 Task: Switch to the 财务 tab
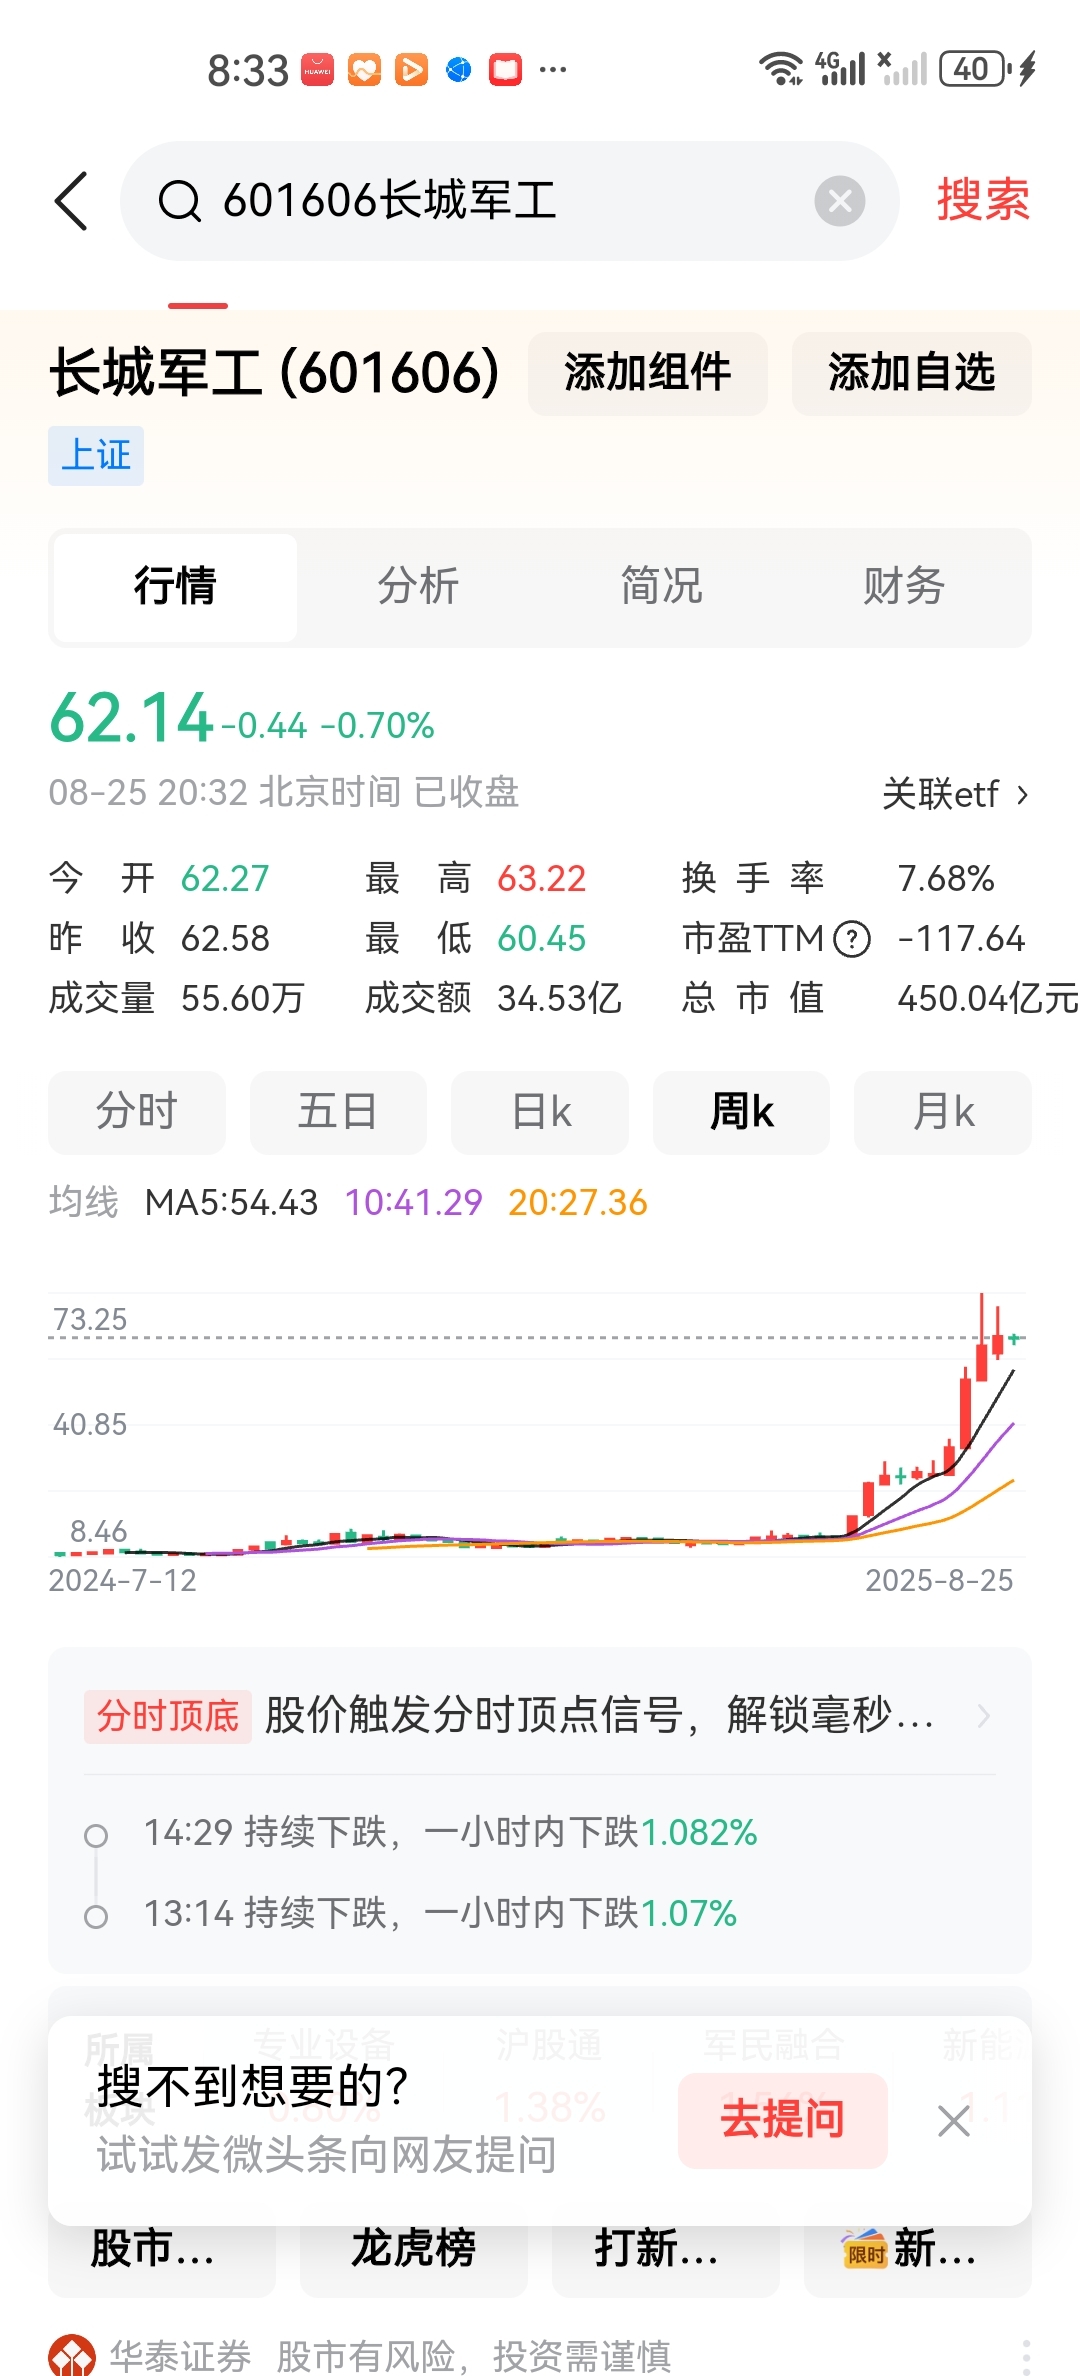(904, 587)
